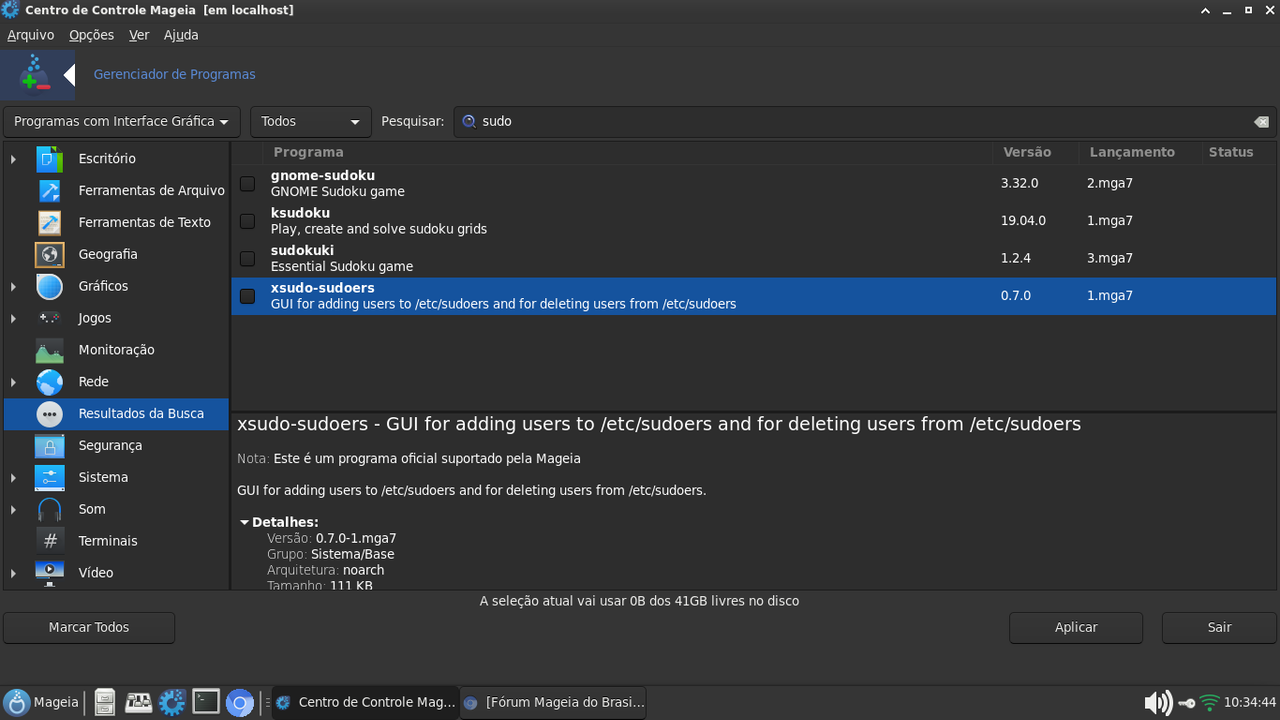
Task: Select the Som headphones icon
Action: (49, 509)
